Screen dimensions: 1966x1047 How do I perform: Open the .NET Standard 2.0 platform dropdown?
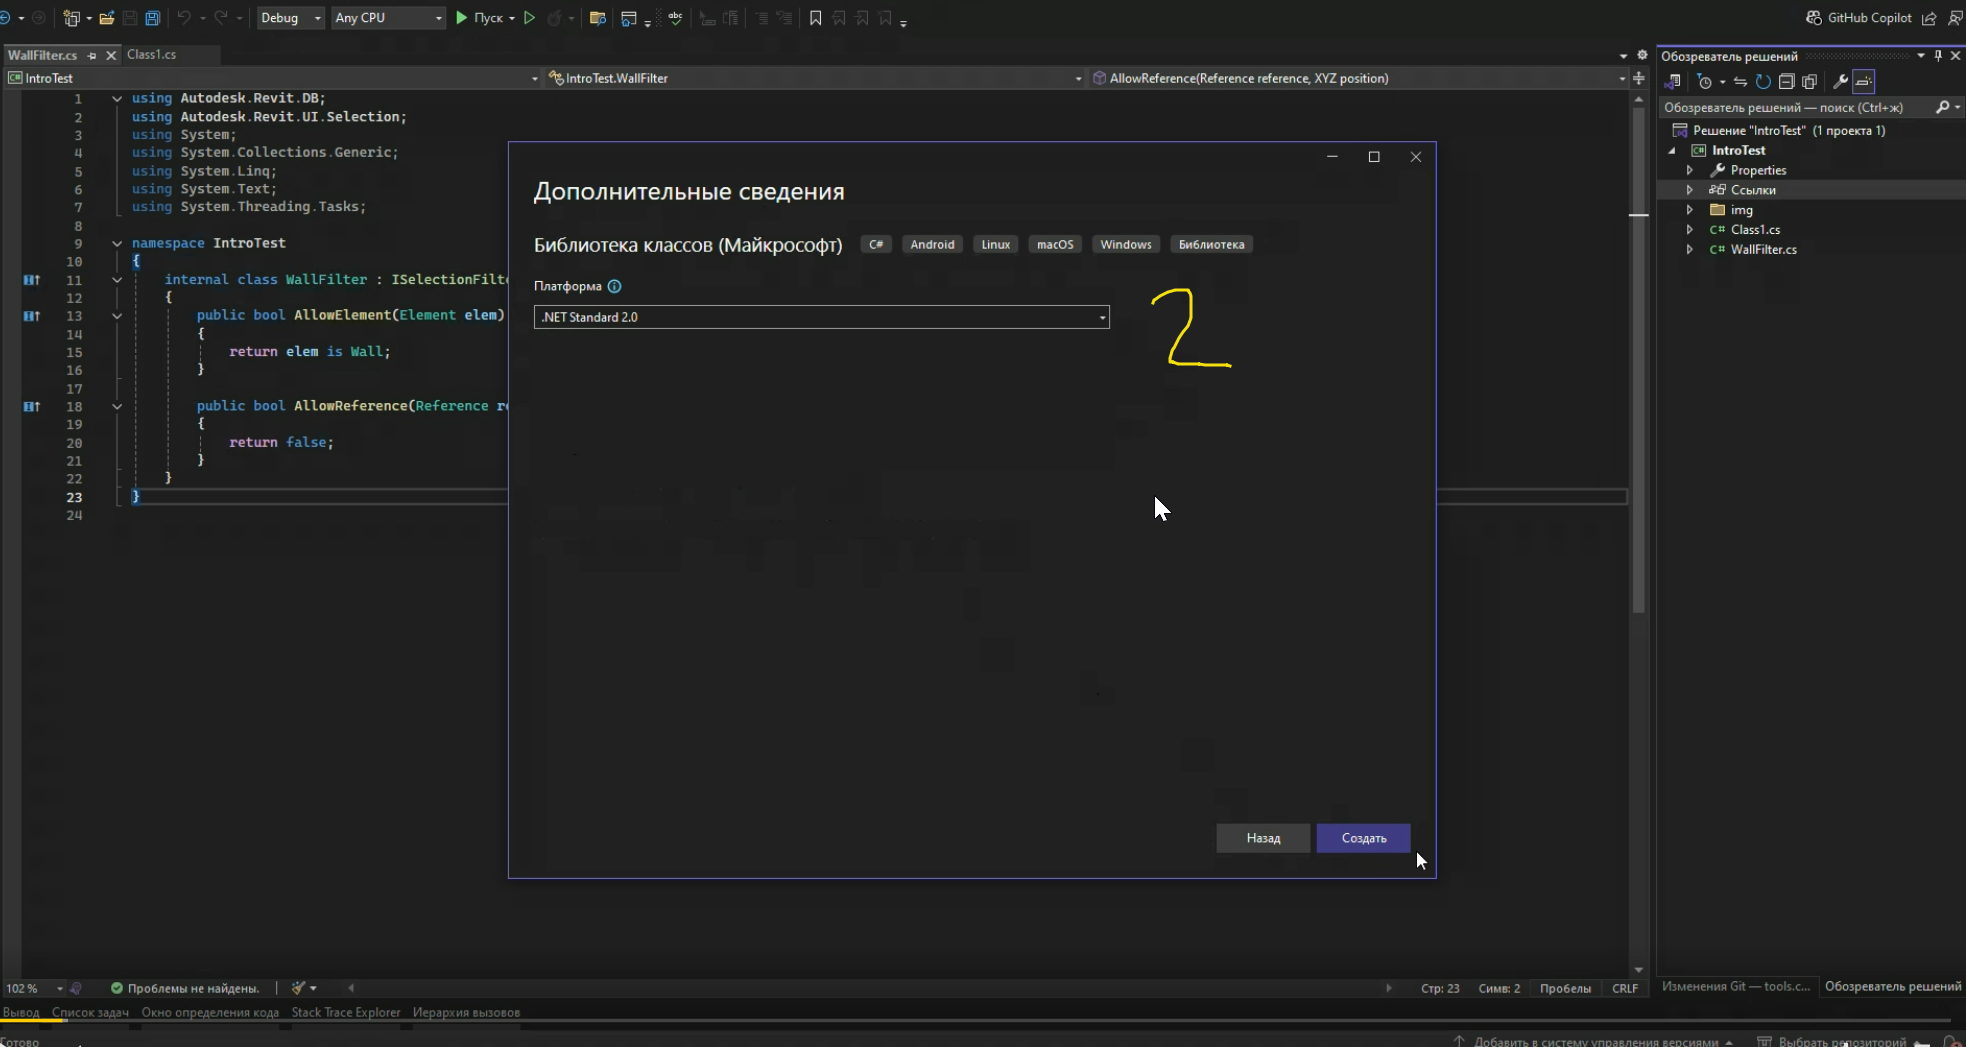(x=821, y=317)
